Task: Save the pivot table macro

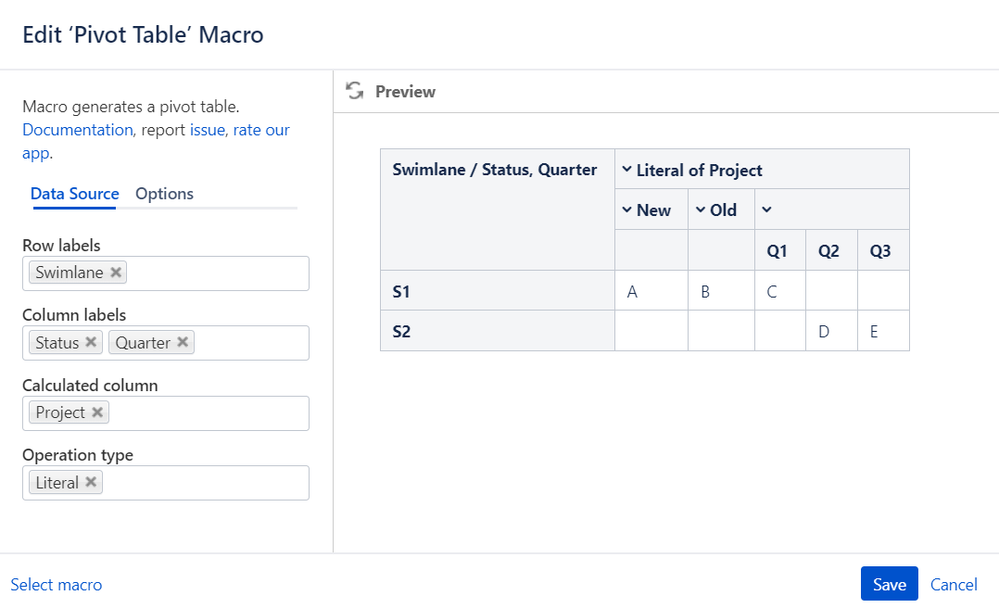Action: click(889, 584)
